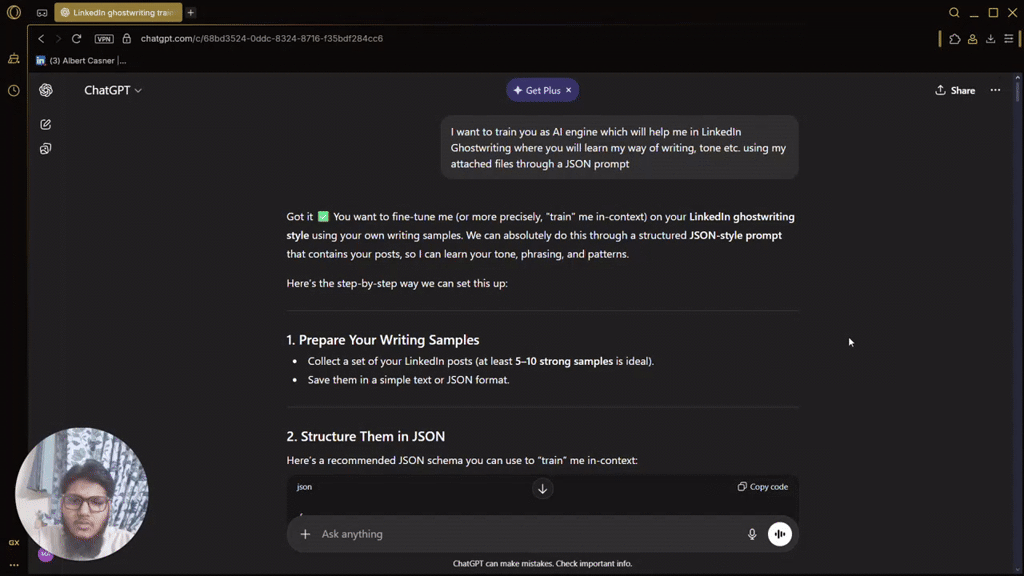Open the Opera menu logo
The height and width of the screenshot is (576, 1024).
(14, 12)
